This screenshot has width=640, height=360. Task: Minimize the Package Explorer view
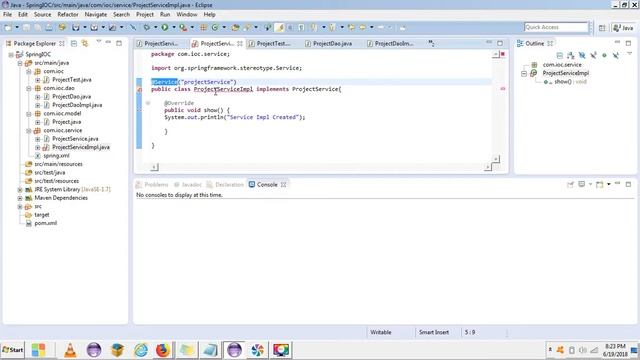(x=108, y=42)
